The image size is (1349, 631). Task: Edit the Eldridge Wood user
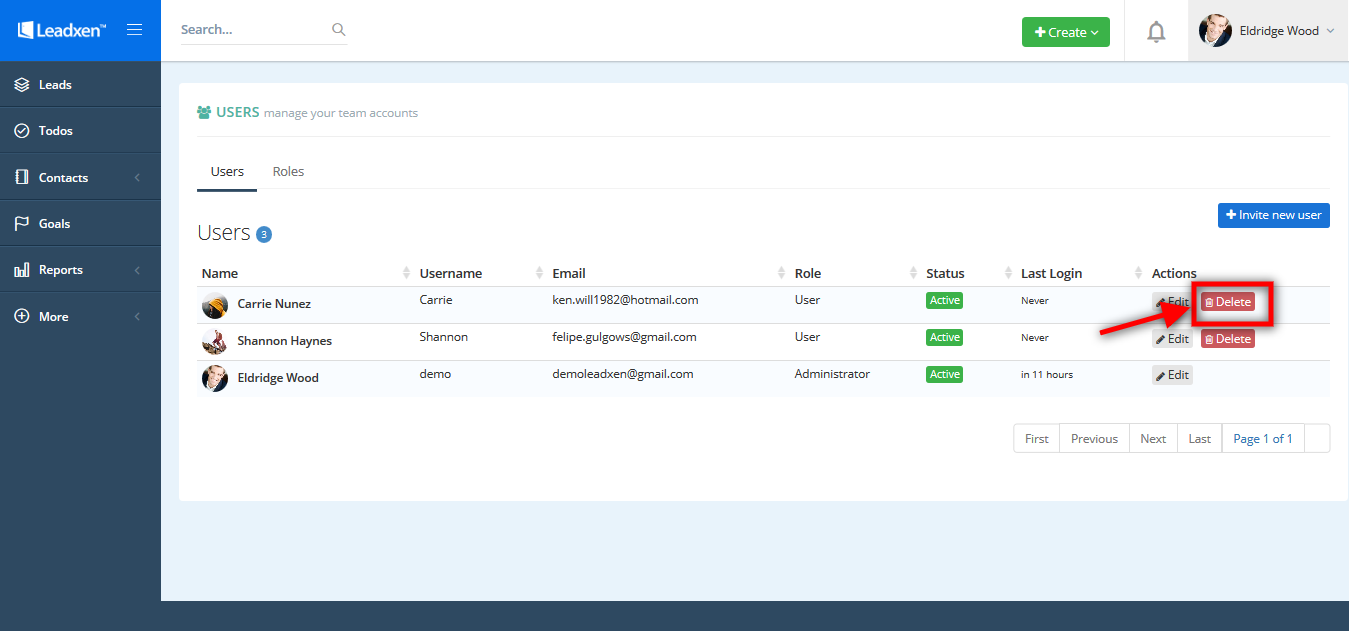click(x=1172, y=375)
